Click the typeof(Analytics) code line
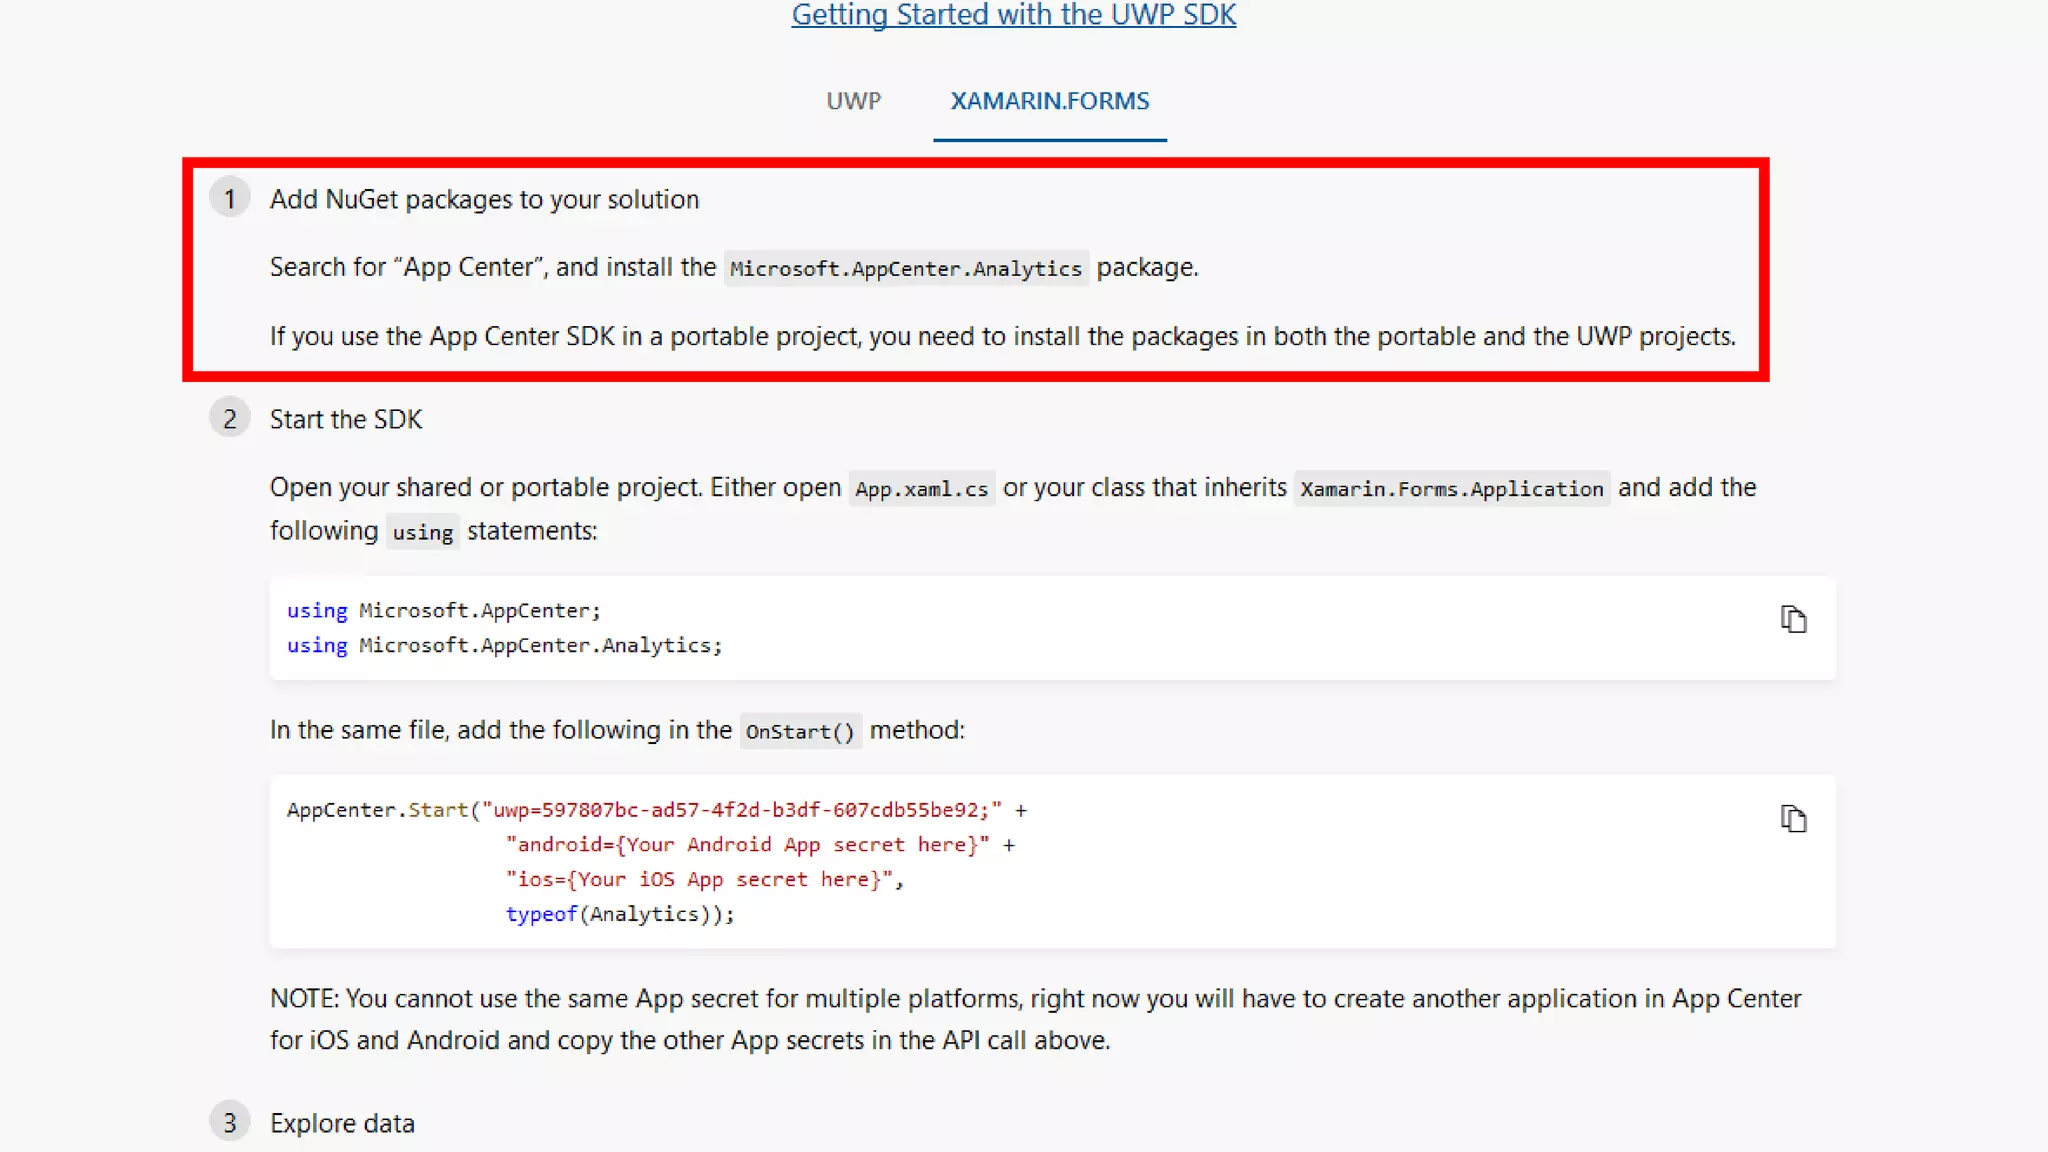Screen dimensions: 2048x1152 pyautogui.click(x=619, y=914)
